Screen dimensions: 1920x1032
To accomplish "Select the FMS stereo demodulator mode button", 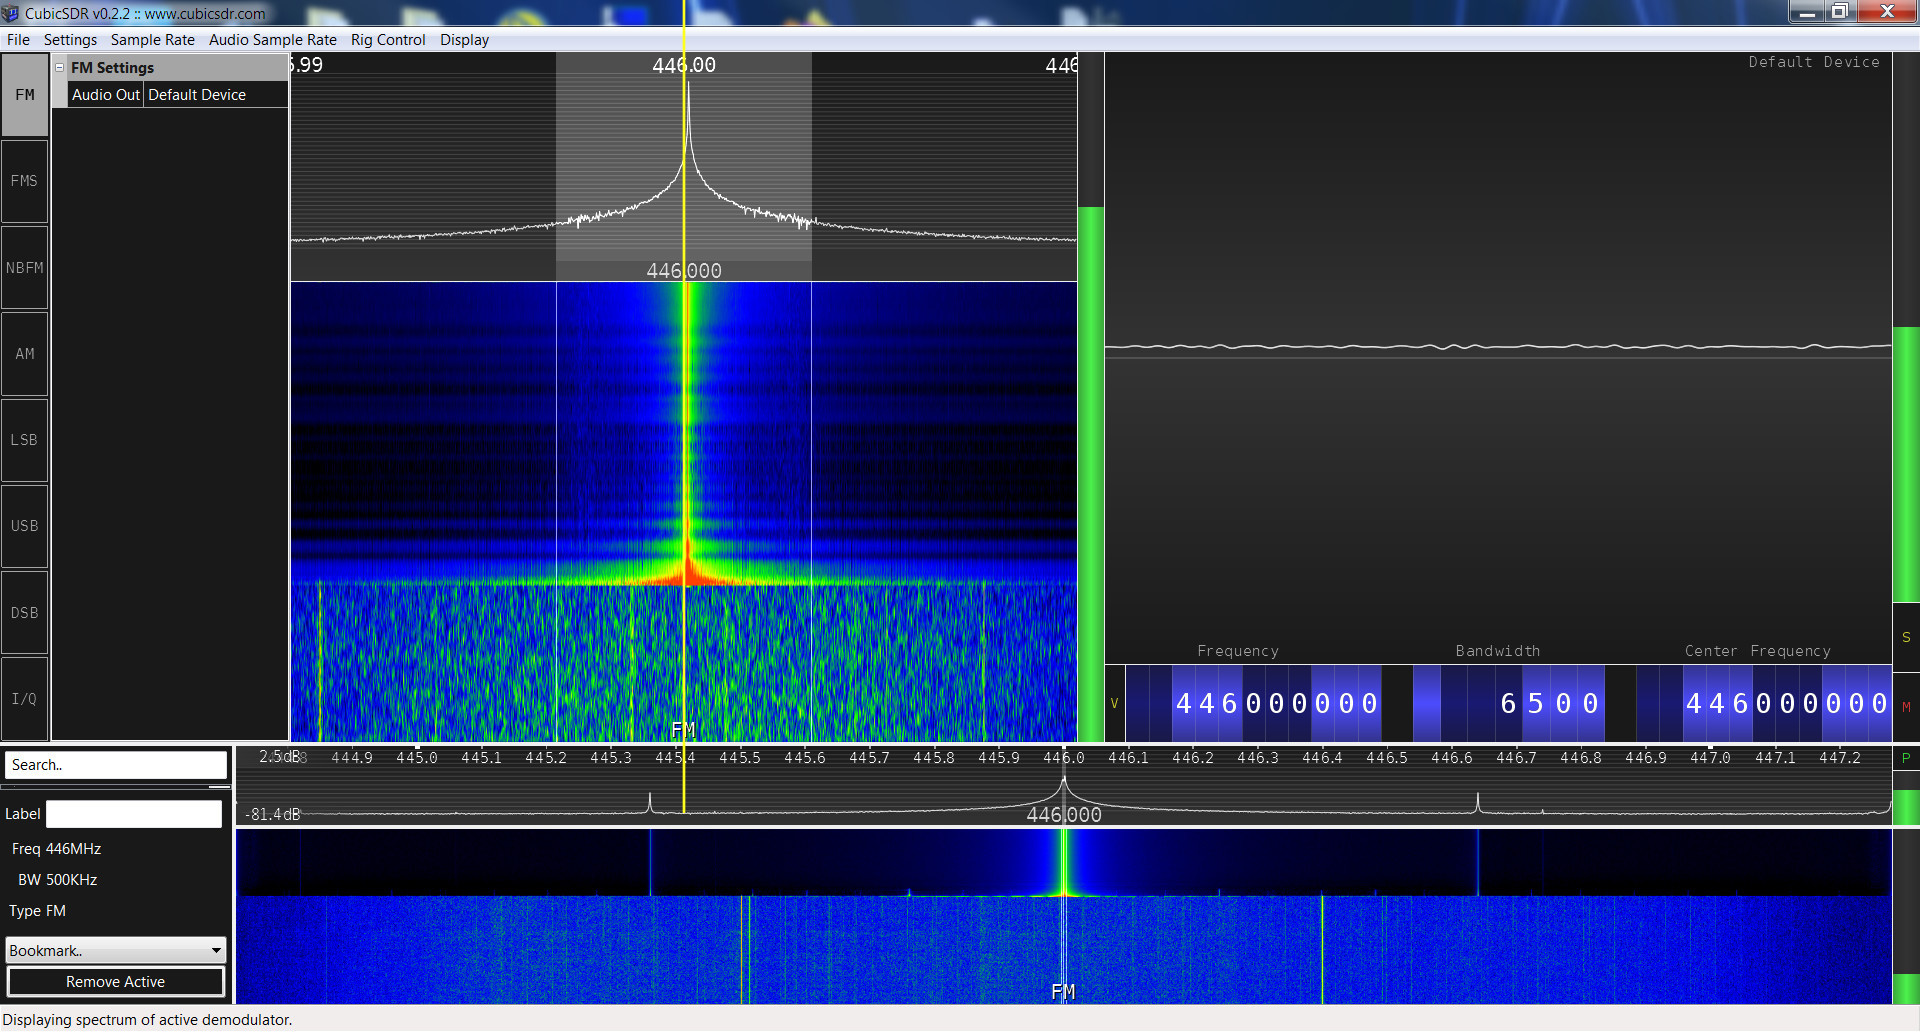I will pyautogui.click(x=25, y=181).
